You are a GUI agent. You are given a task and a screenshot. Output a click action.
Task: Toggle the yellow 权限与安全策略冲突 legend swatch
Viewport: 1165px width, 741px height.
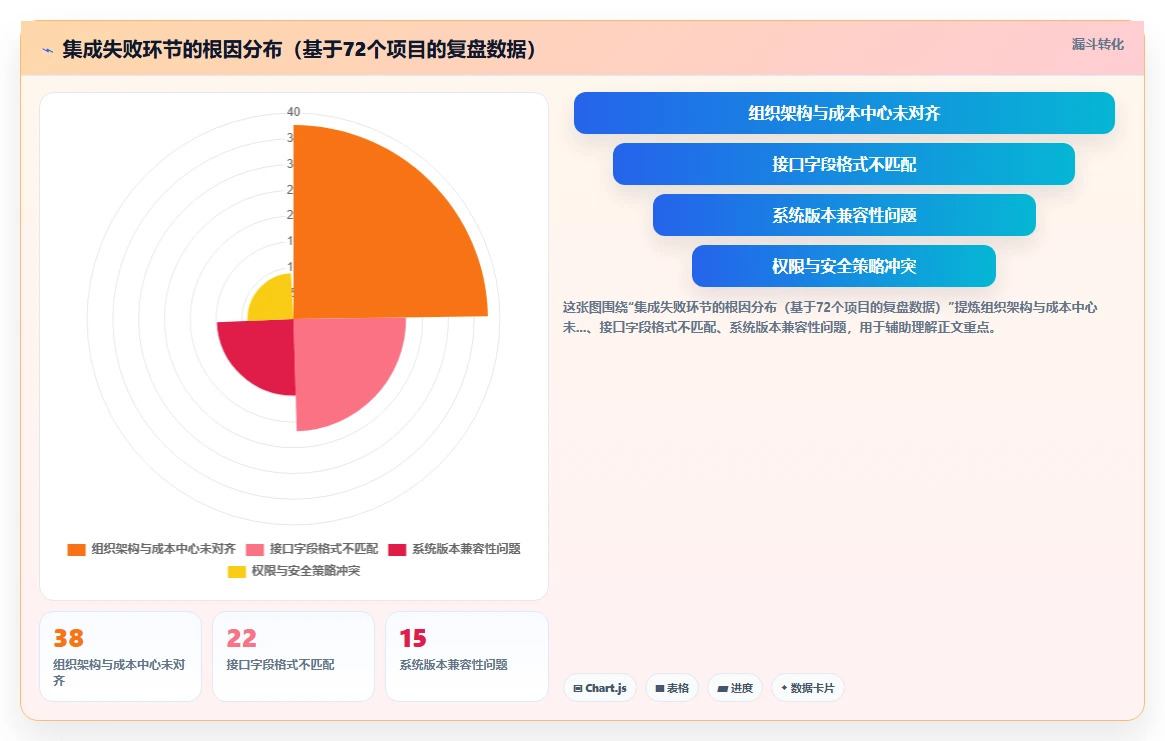236,572
